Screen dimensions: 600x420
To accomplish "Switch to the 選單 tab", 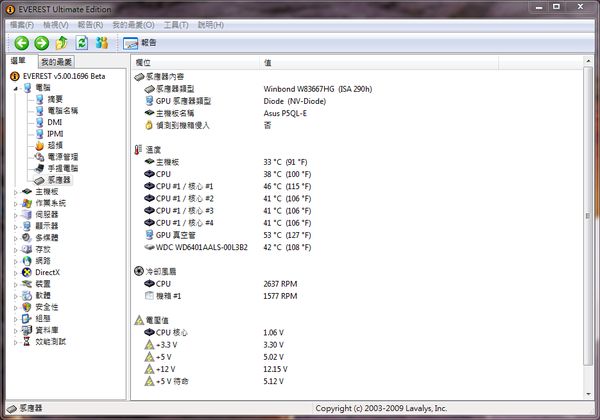I will pos(18,60).
